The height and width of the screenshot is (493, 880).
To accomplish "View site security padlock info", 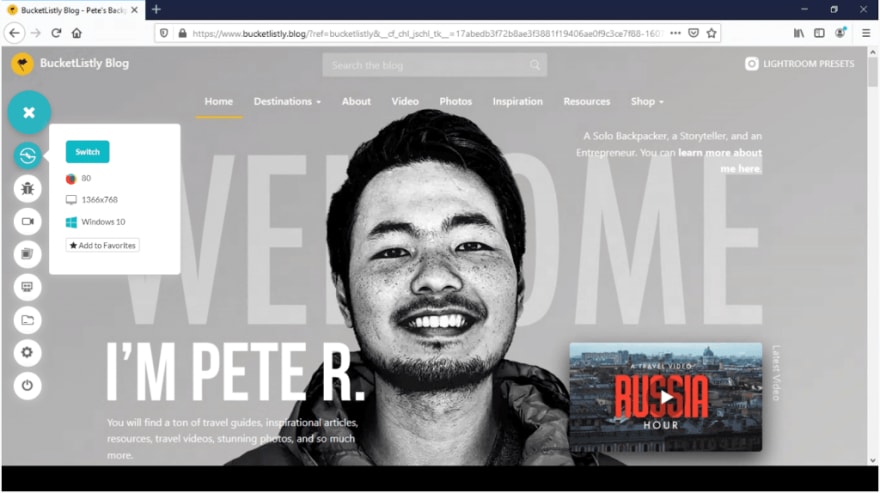I will [182, 33].
